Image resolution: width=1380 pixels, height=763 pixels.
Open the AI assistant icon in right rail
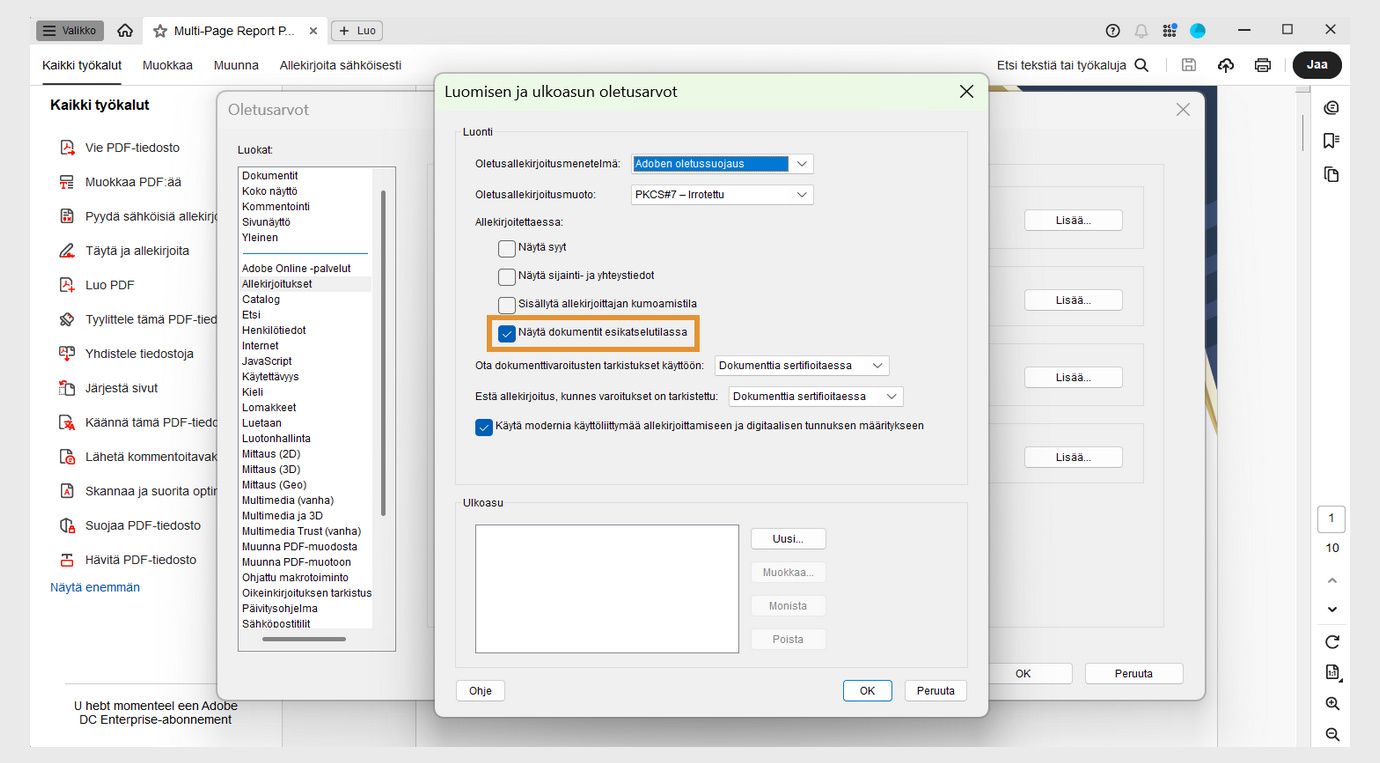(1331, 108)
